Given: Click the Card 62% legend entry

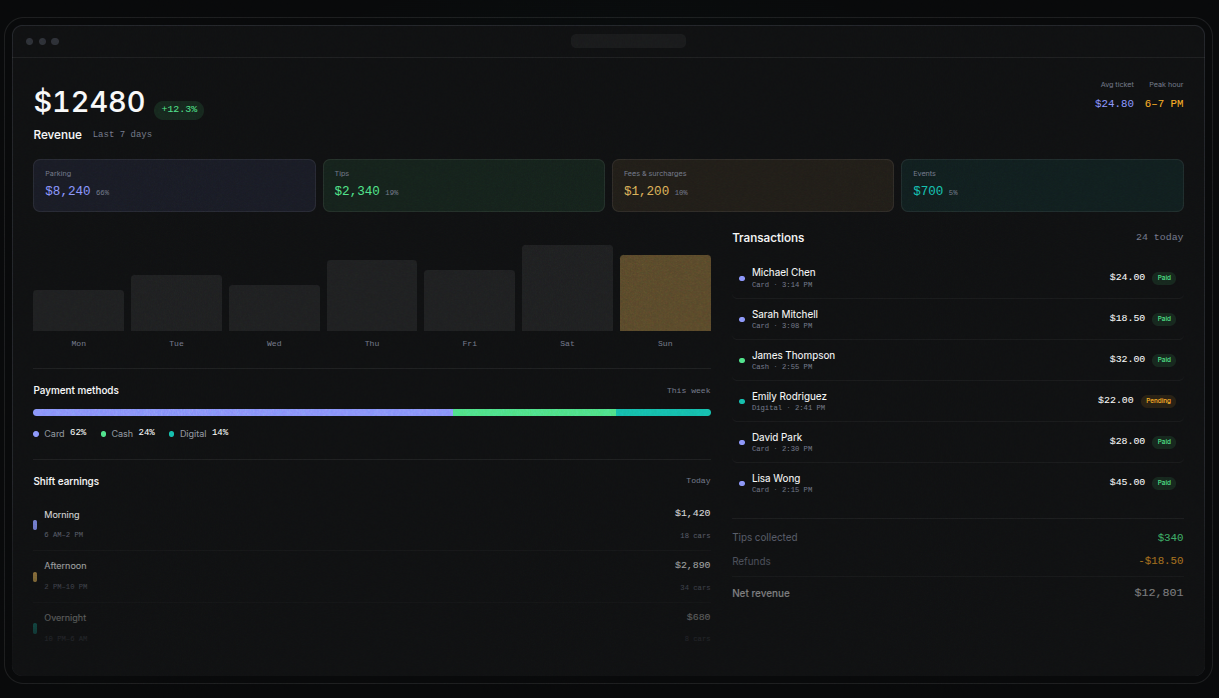Looking at the screenshot, I should point(60,433).
